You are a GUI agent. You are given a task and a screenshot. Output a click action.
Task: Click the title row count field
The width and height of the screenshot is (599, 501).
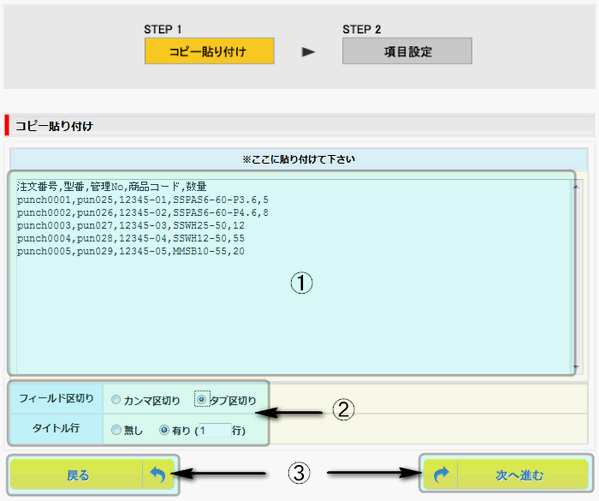[215, 431]
